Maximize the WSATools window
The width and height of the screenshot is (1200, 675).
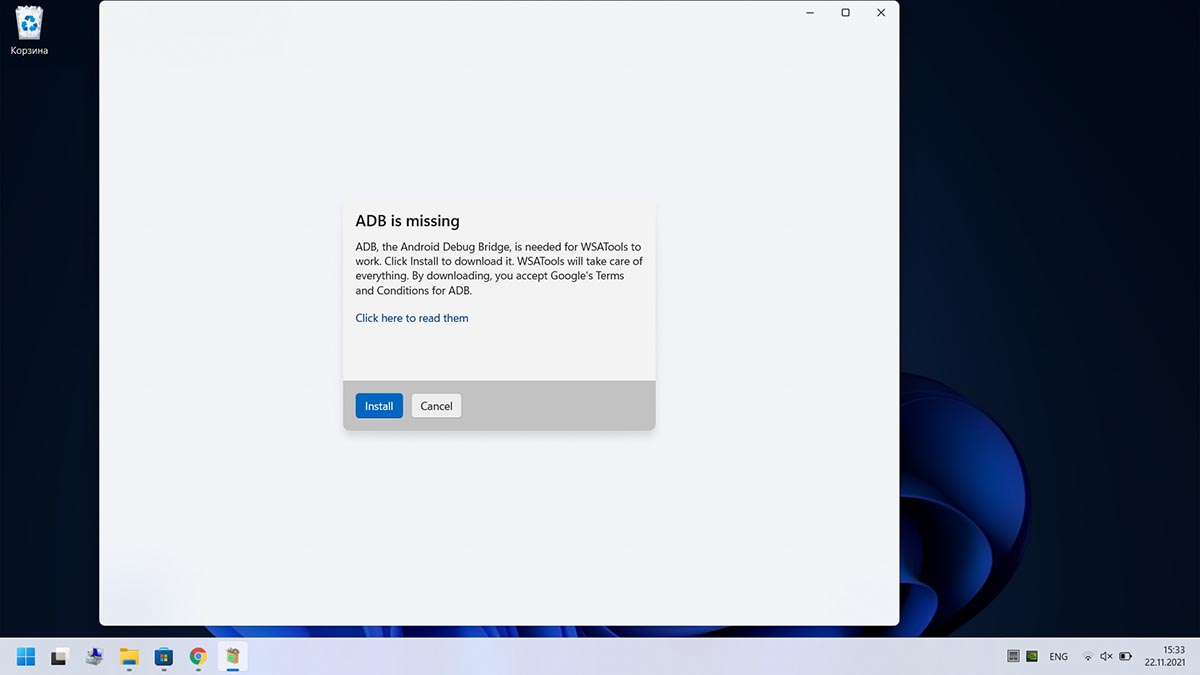point(845,13)
